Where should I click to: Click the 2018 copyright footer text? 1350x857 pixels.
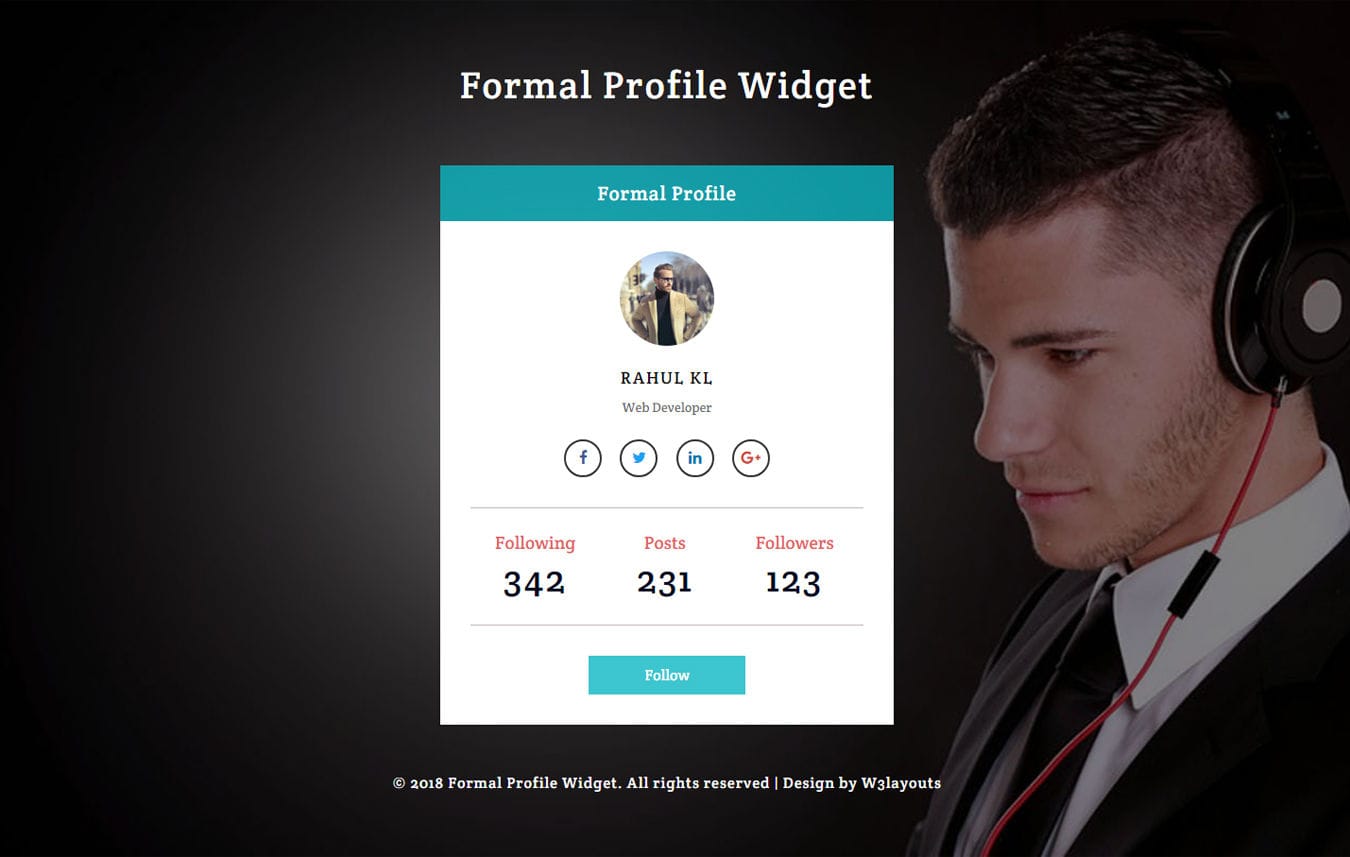click(x=581, y=783)
